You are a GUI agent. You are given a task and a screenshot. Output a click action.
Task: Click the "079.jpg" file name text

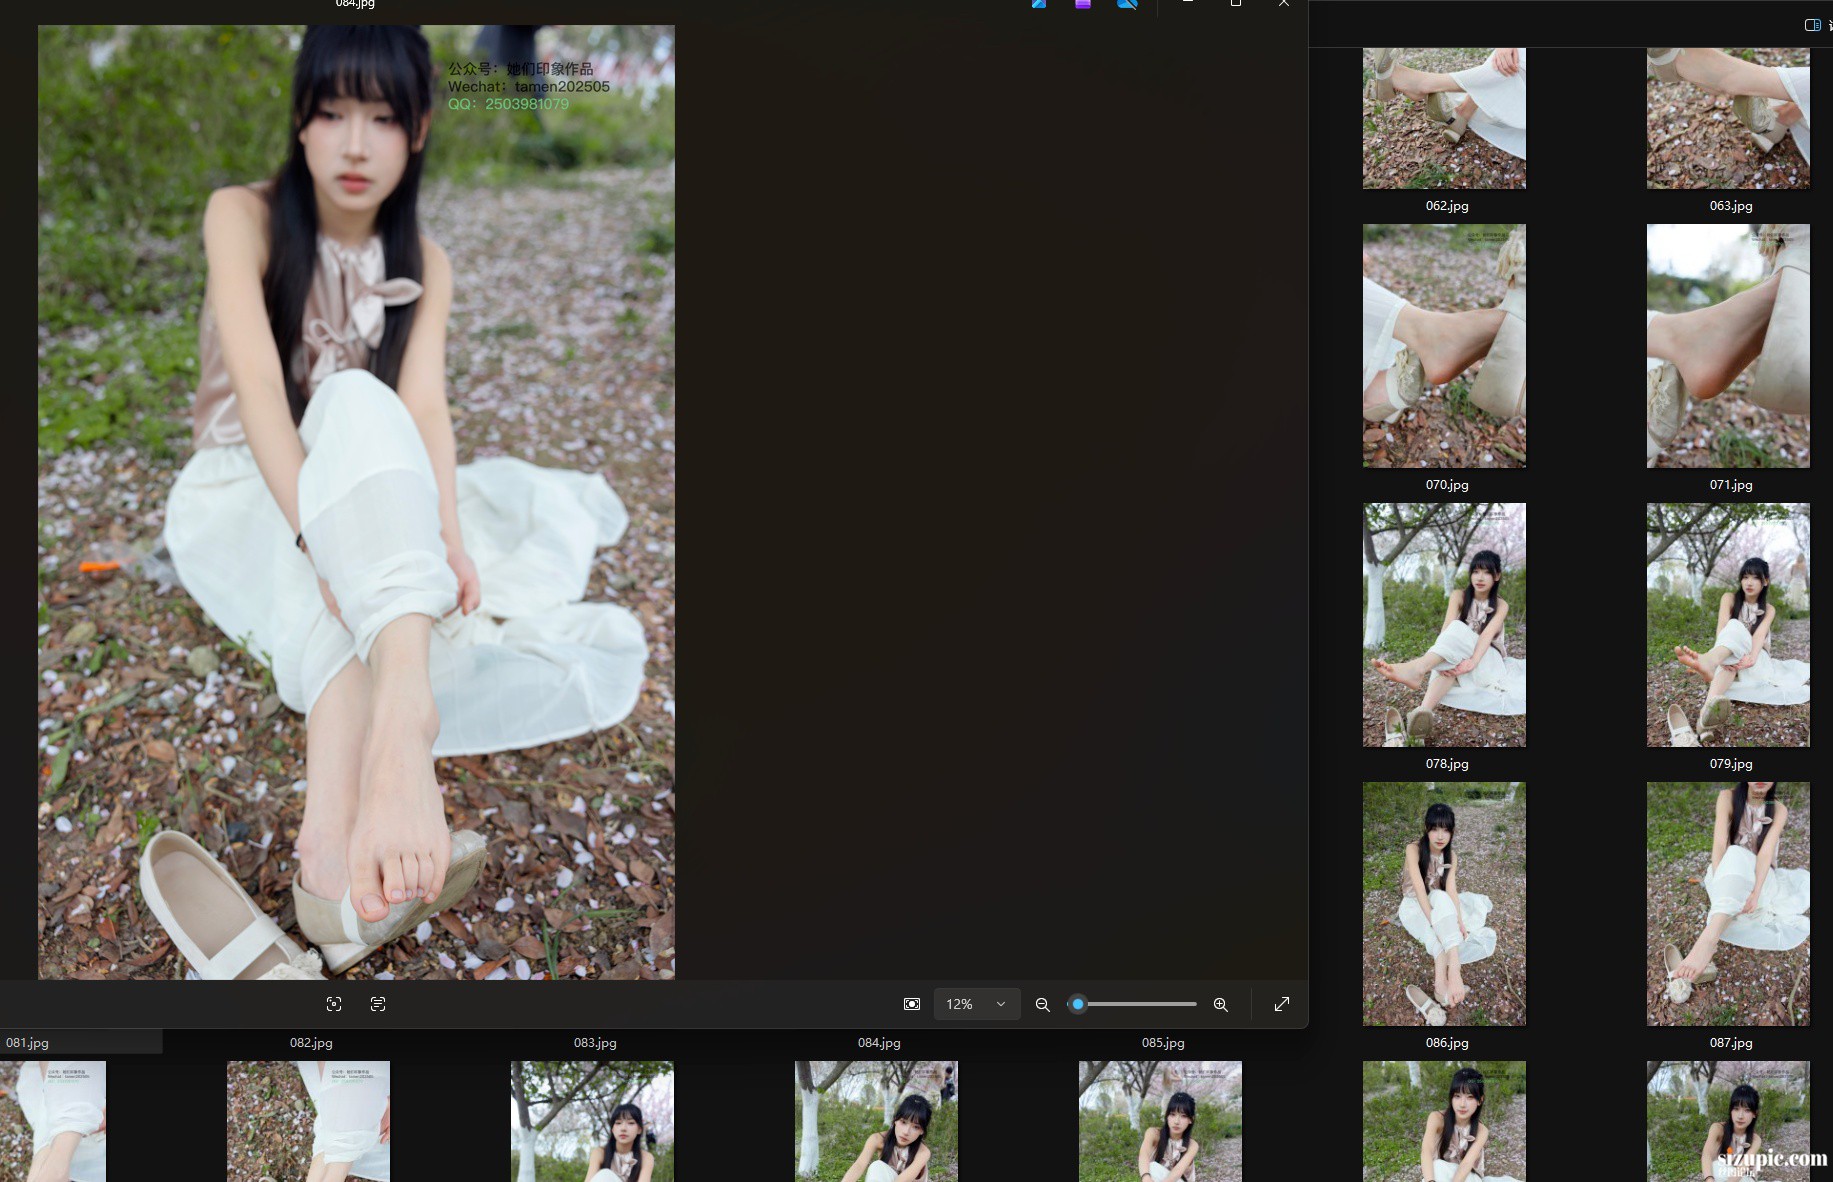[x=1731, y=764]
